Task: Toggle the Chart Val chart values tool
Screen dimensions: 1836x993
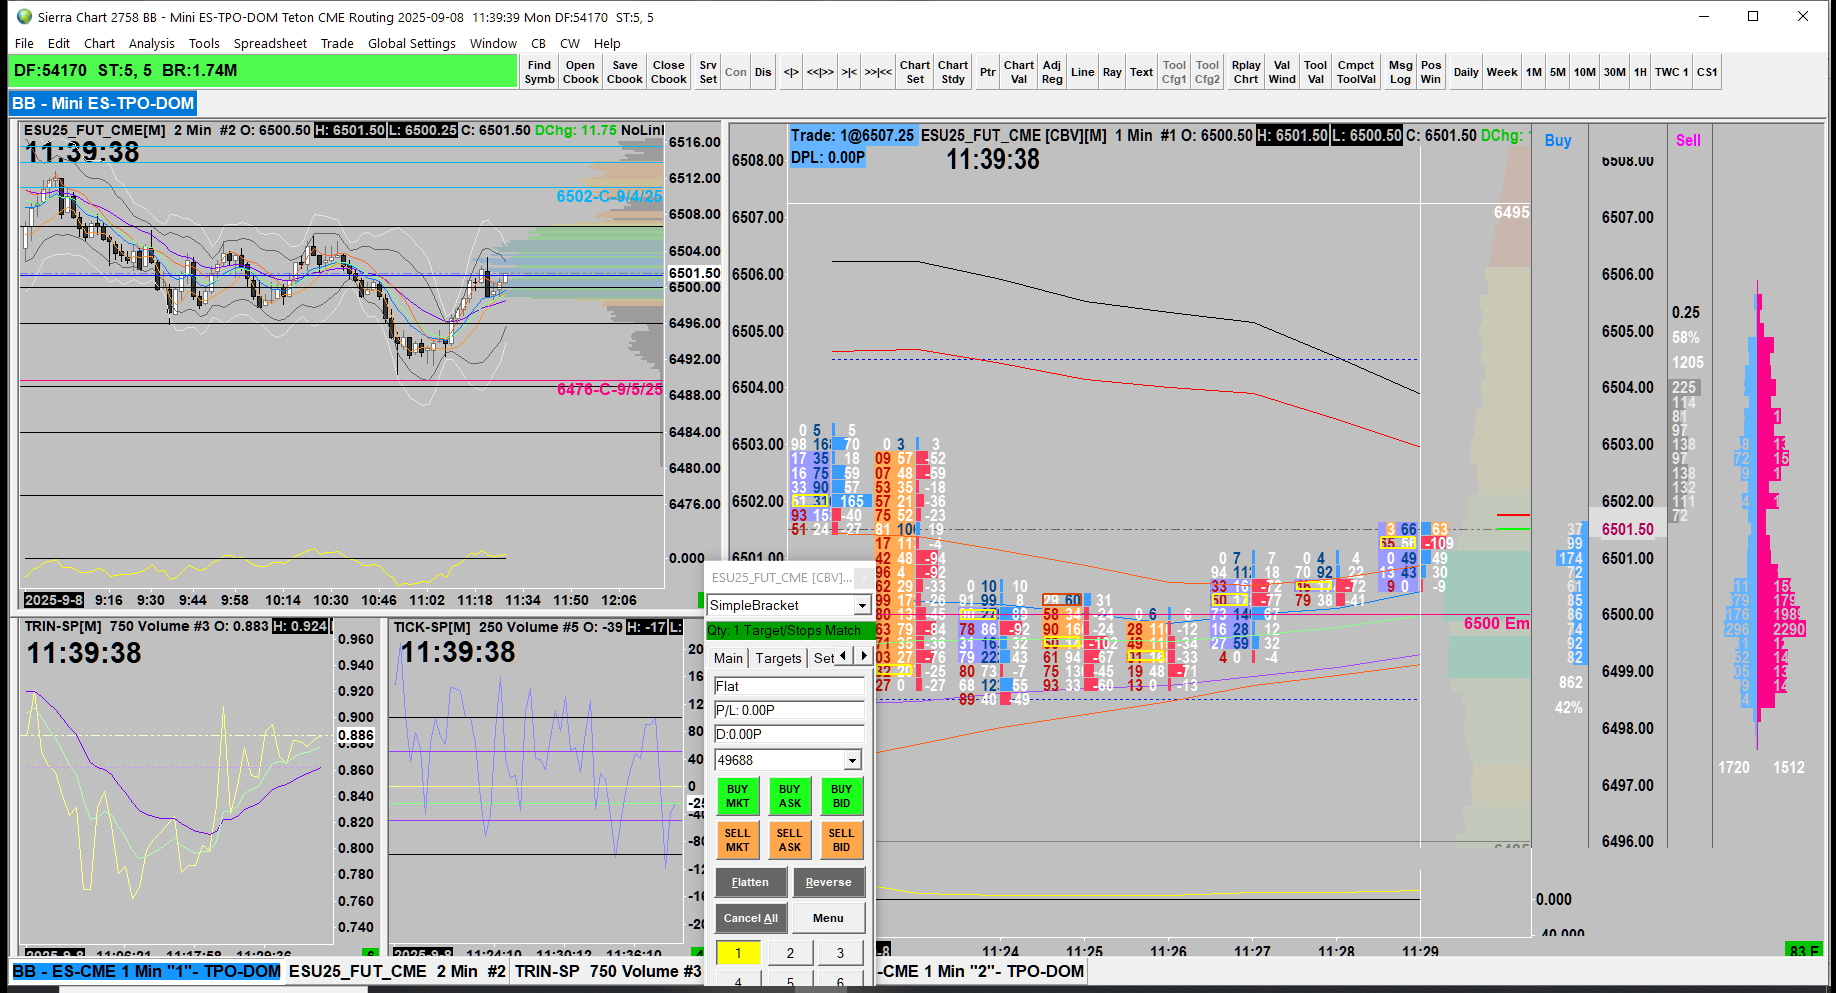Action: [x=1019, y=72]
